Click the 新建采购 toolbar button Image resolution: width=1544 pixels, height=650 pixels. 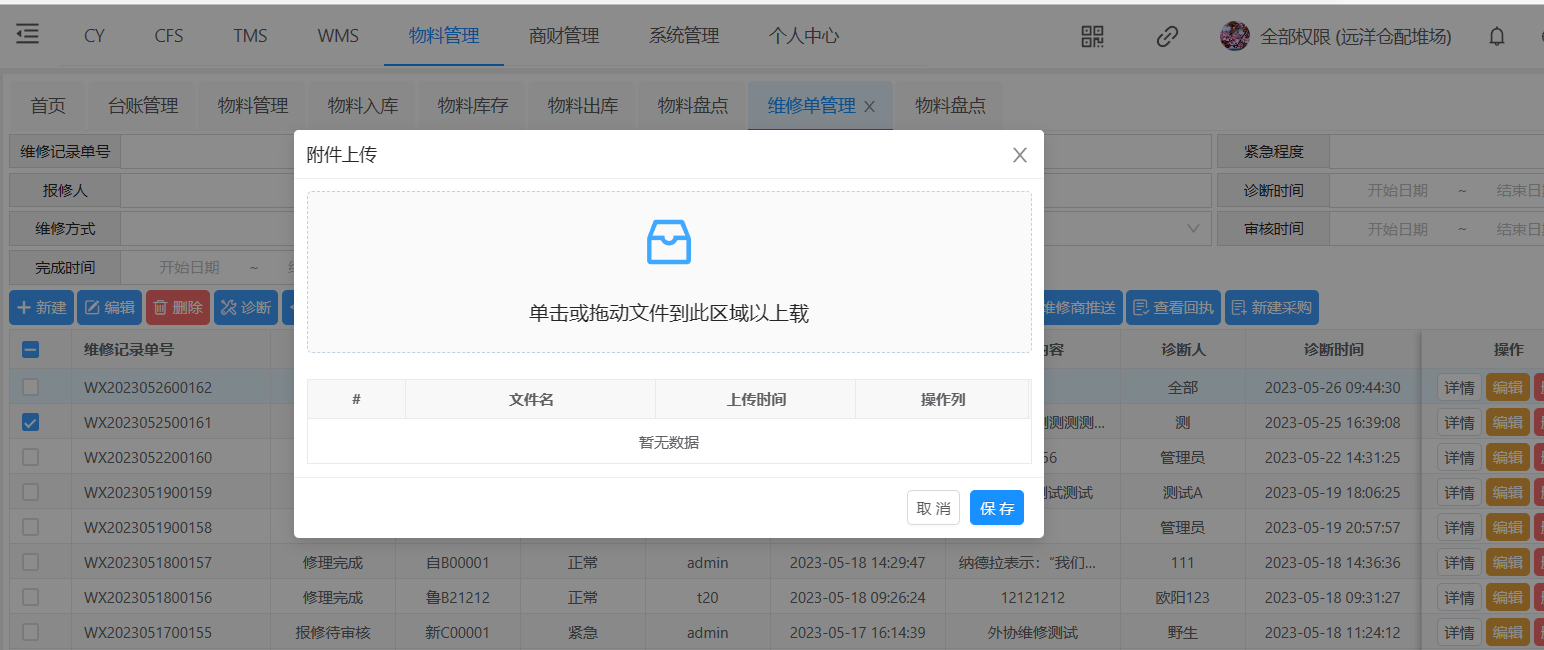pos(1271,308)
